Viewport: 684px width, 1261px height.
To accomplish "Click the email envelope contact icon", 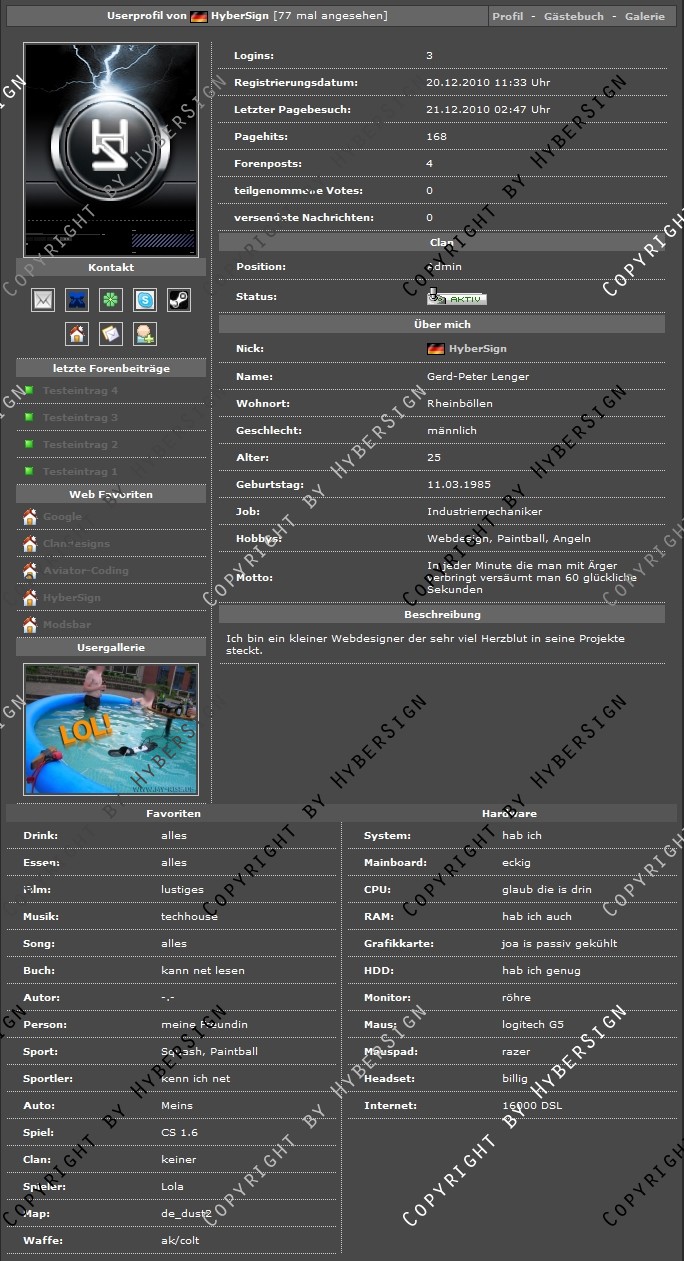I will click(x=43, y=300).
